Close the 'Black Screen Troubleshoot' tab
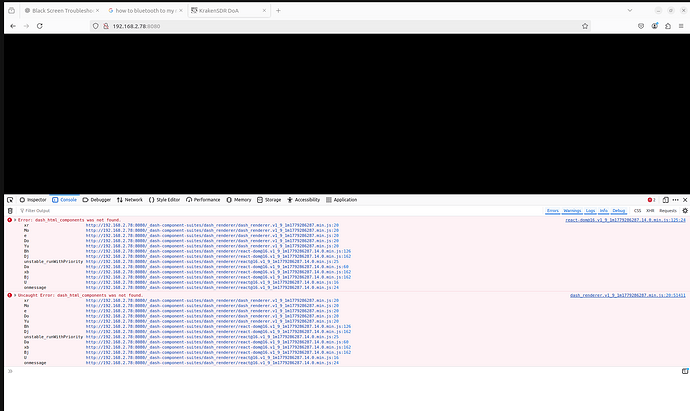Screen dimensions: 690x411 point(97,11)
